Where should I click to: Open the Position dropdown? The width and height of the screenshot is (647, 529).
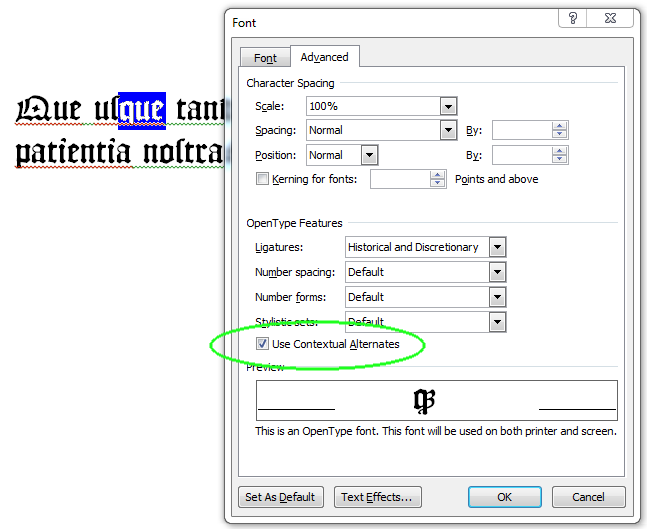[370, 155]
